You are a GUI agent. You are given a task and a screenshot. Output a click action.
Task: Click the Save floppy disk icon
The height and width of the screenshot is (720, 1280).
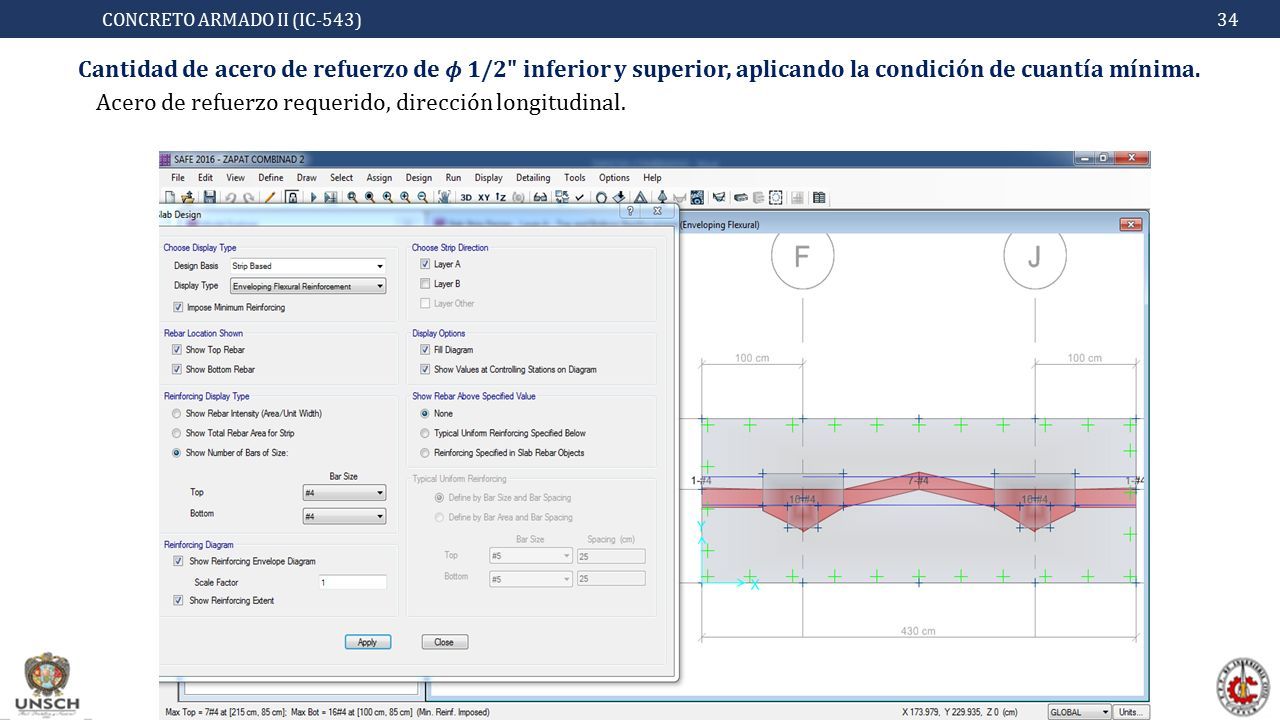click(209, 197)
